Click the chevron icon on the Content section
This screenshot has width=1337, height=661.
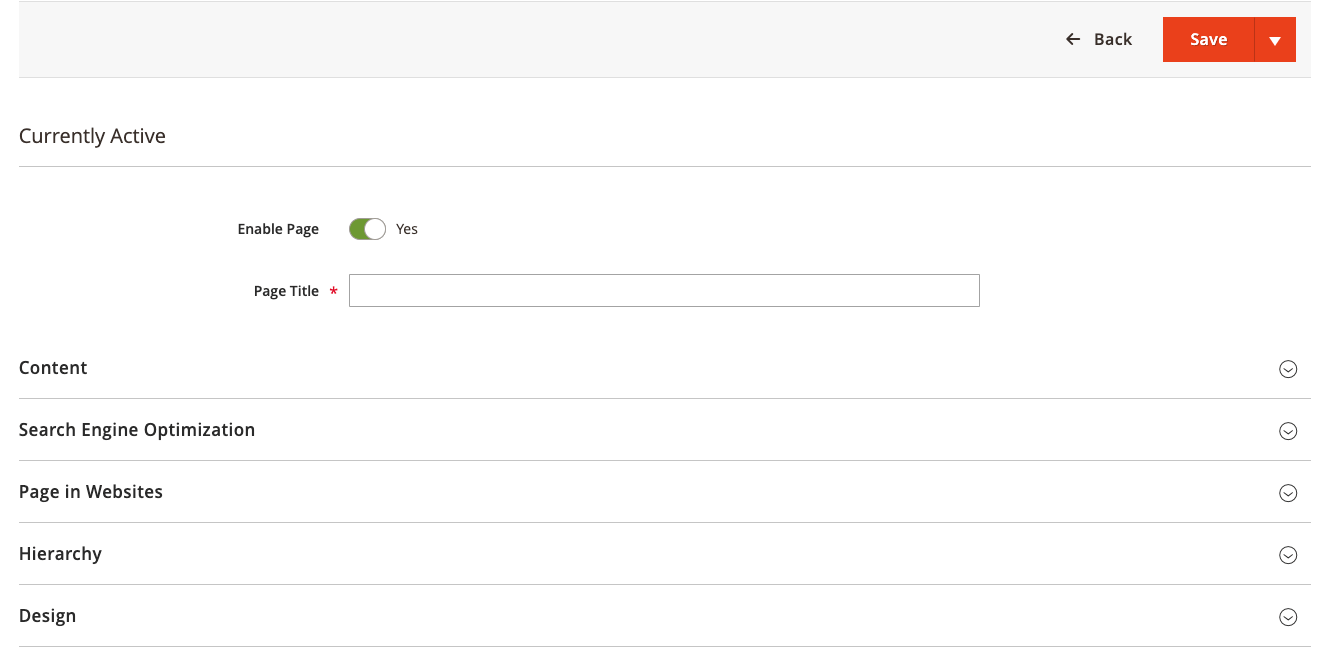pos(1288,369)
